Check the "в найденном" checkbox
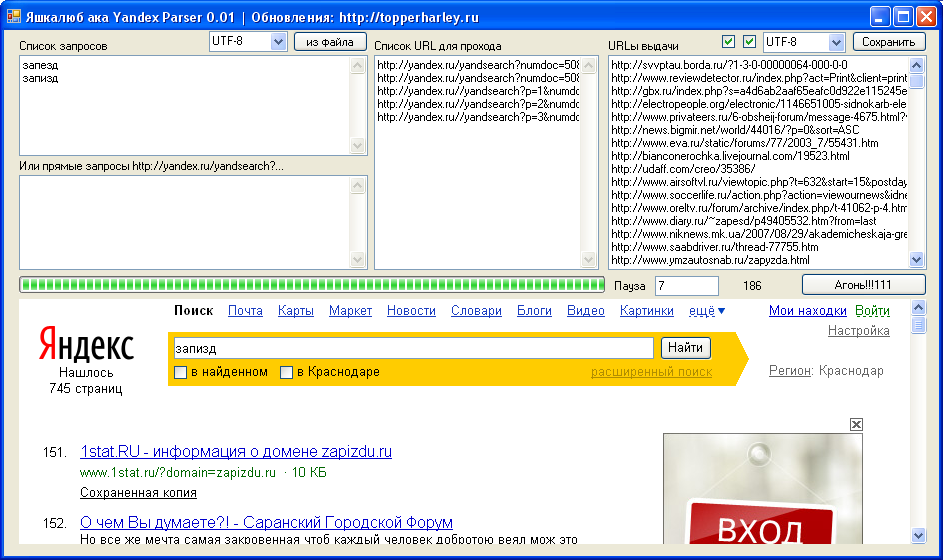Screen dimensions: 943x560 180,372
